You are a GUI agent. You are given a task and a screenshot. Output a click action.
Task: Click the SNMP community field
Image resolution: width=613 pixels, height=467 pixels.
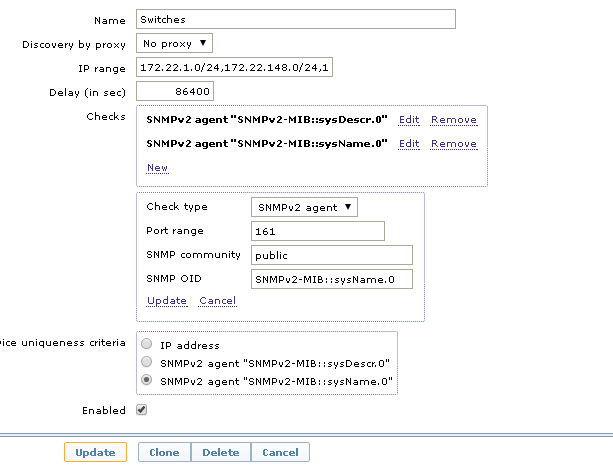pyautogui.click(x=330, y=255)
